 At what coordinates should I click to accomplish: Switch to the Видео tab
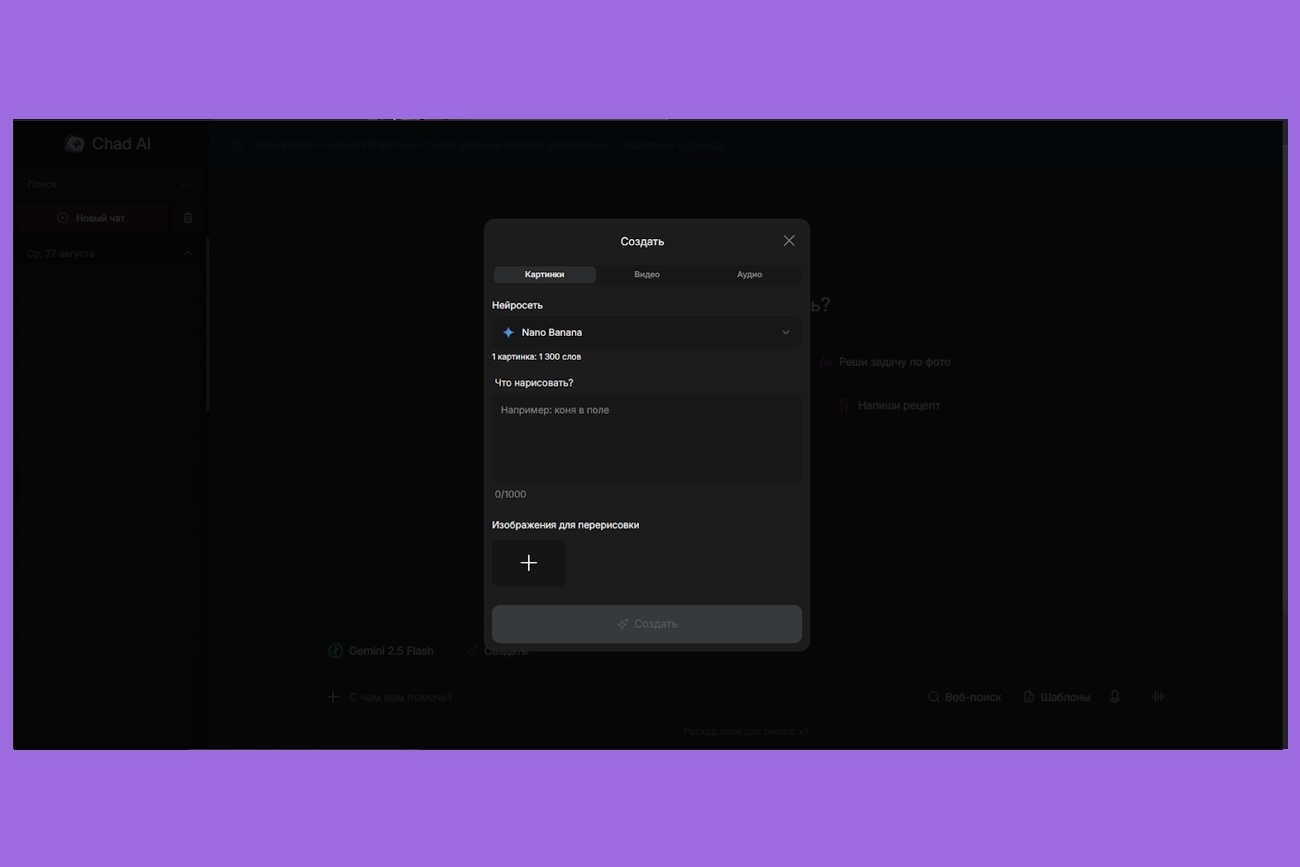tap(647, 274)
